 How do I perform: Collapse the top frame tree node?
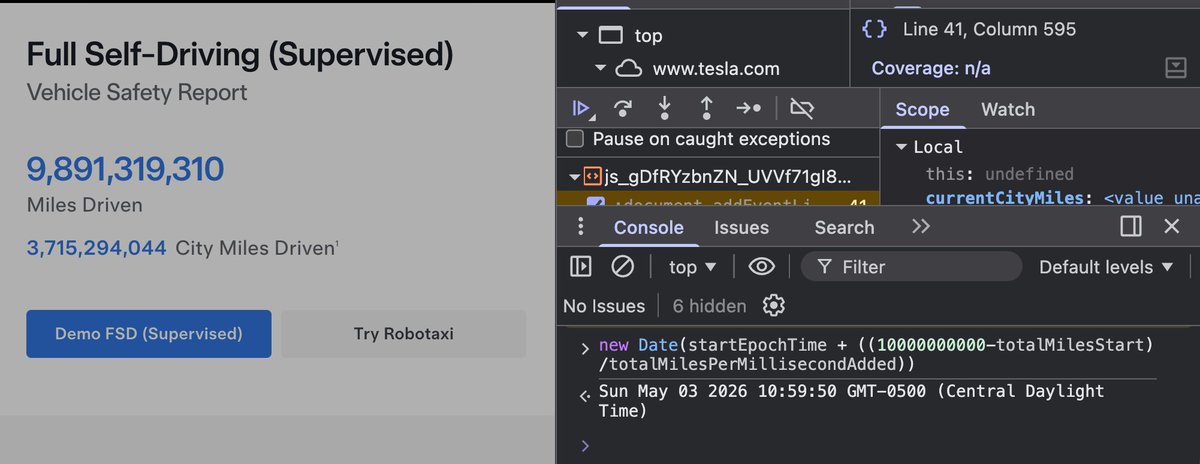point(582,36)
